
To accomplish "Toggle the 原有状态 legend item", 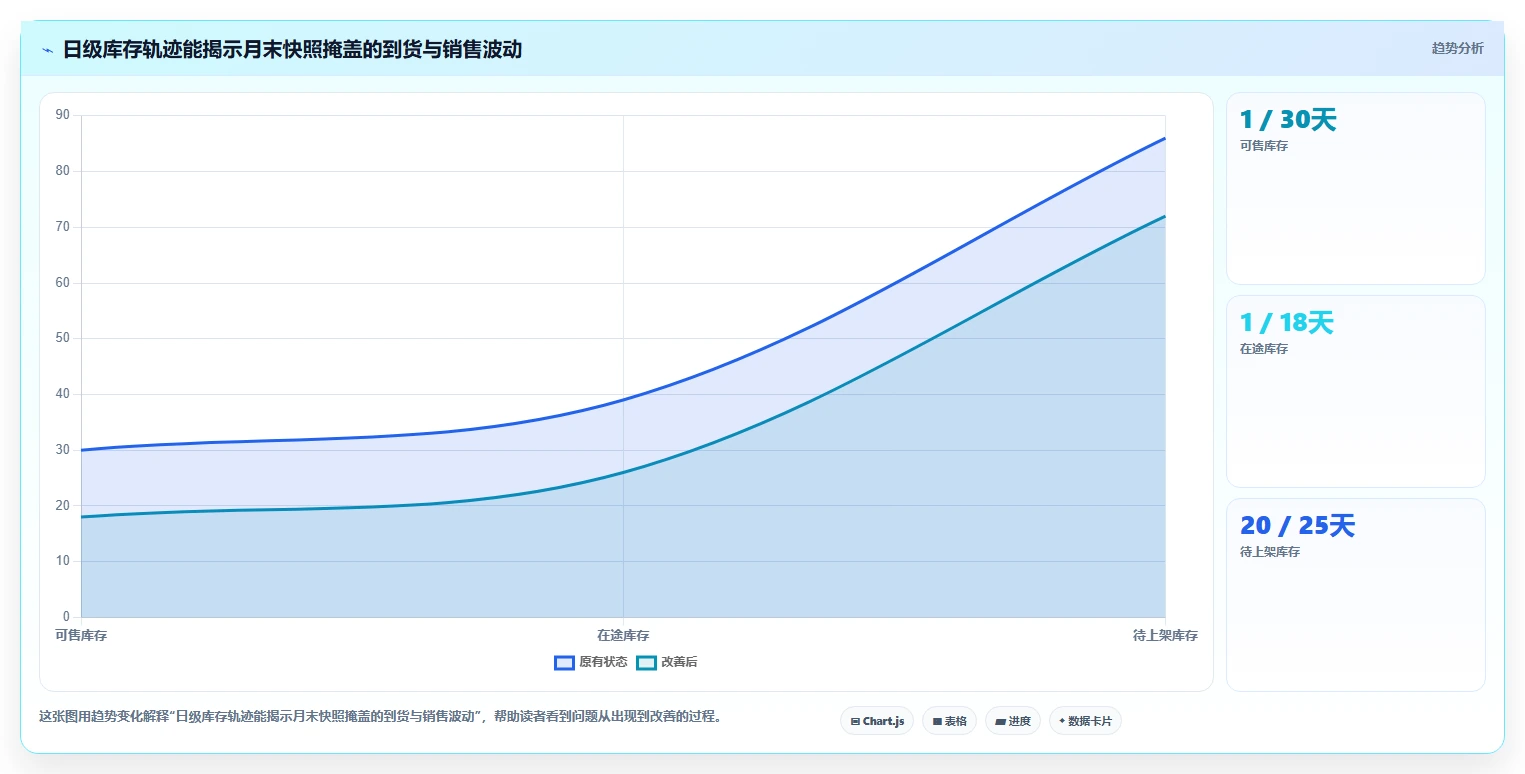I will tap(591, 662).
